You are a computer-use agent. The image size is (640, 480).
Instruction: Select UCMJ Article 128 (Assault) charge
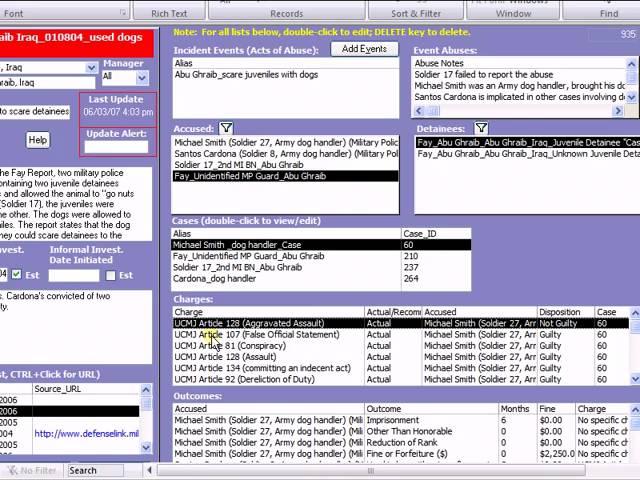pyautogui.click(x=400, y=357)
